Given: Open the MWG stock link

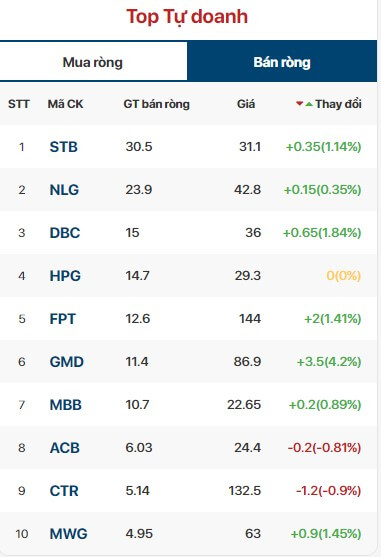Looking at the screenshot, I should [x=69, y=534].
